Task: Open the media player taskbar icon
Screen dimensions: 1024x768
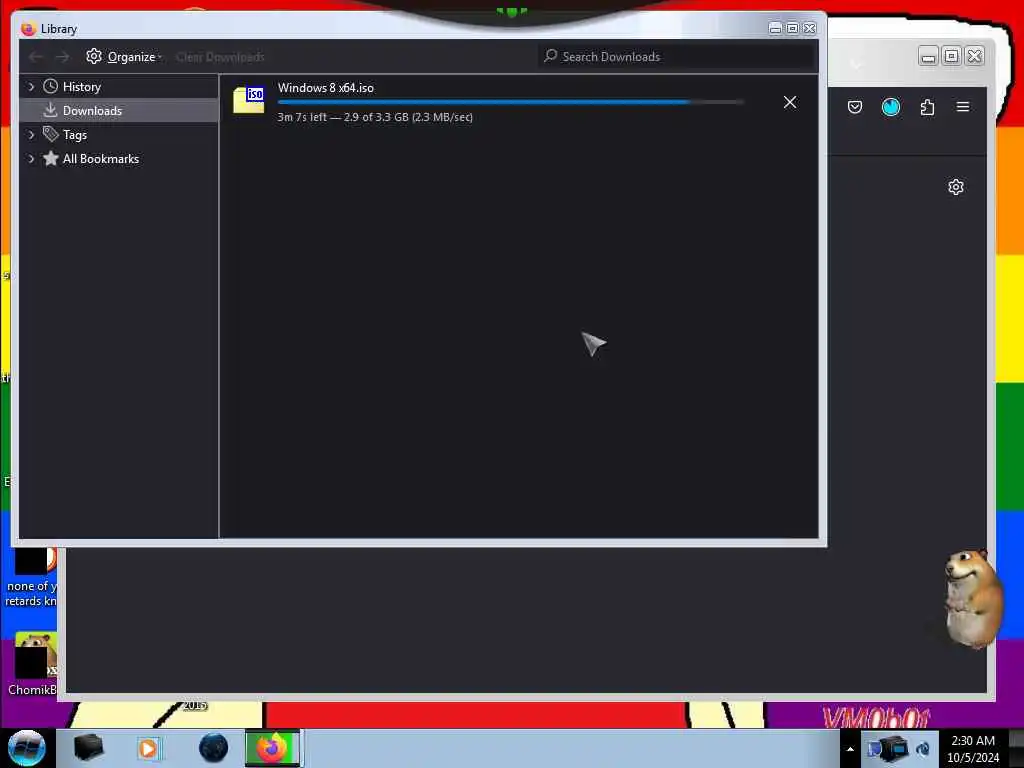Action: coord(148,748)
